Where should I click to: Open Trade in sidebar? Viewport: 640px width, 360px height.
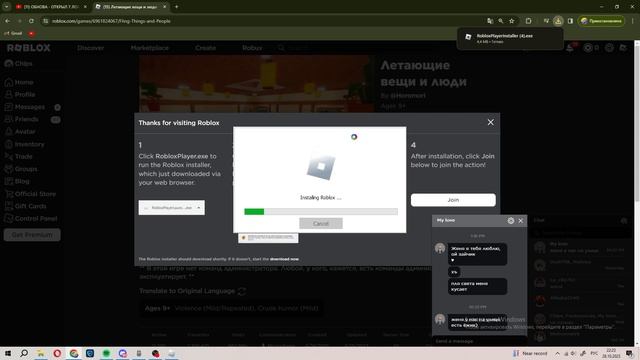click(19, 156)
